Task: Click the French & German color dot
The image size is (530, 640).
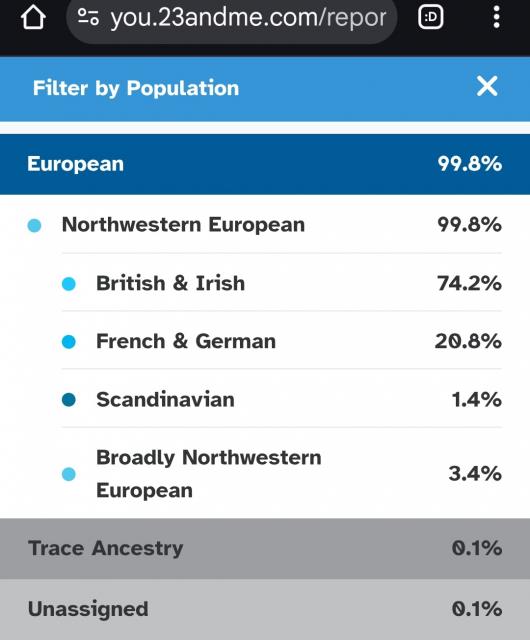Action: point(69,342)
